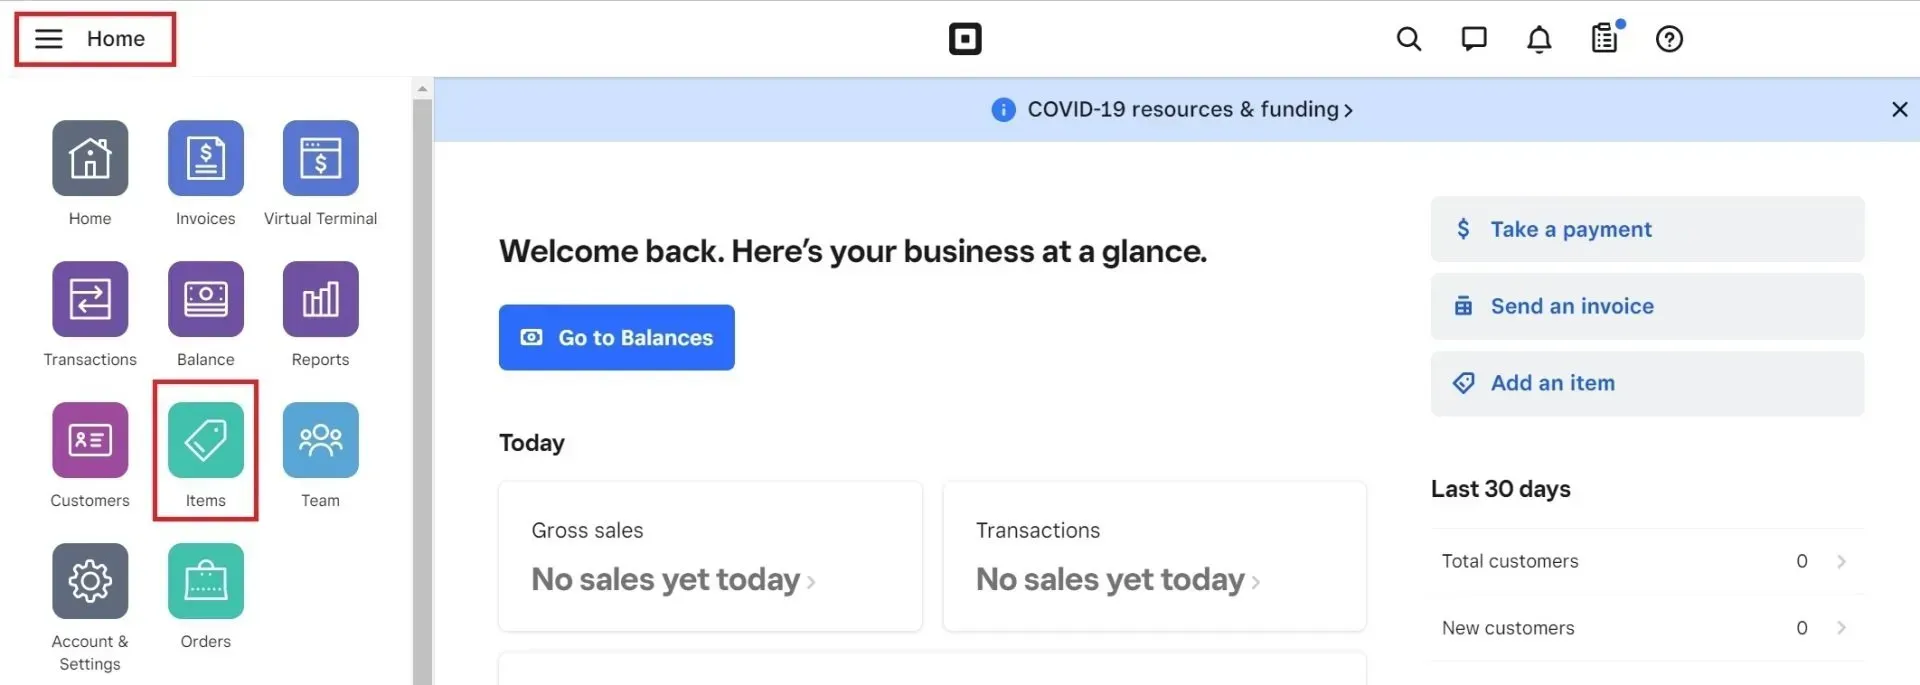Open the clipboard setup guide icon
Screen dimensions: 1920x685
(1605, 38)
